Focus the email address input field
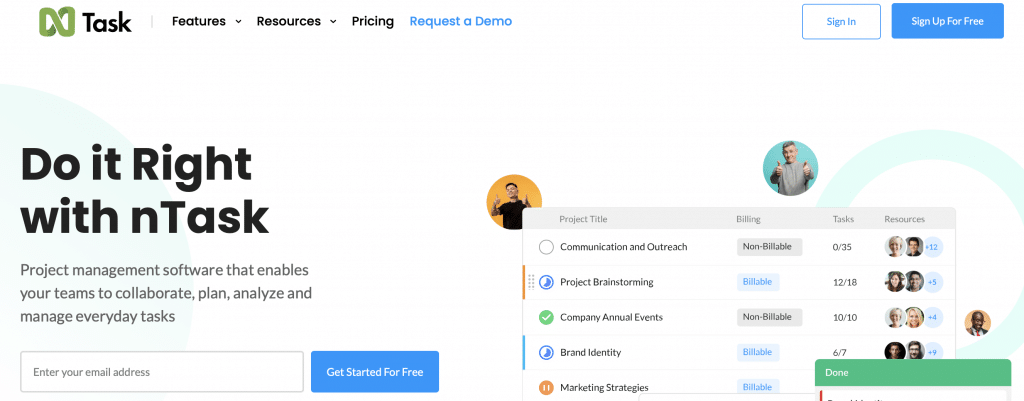The width and height of the screenshot is (1024, 401). coord(162,372)
